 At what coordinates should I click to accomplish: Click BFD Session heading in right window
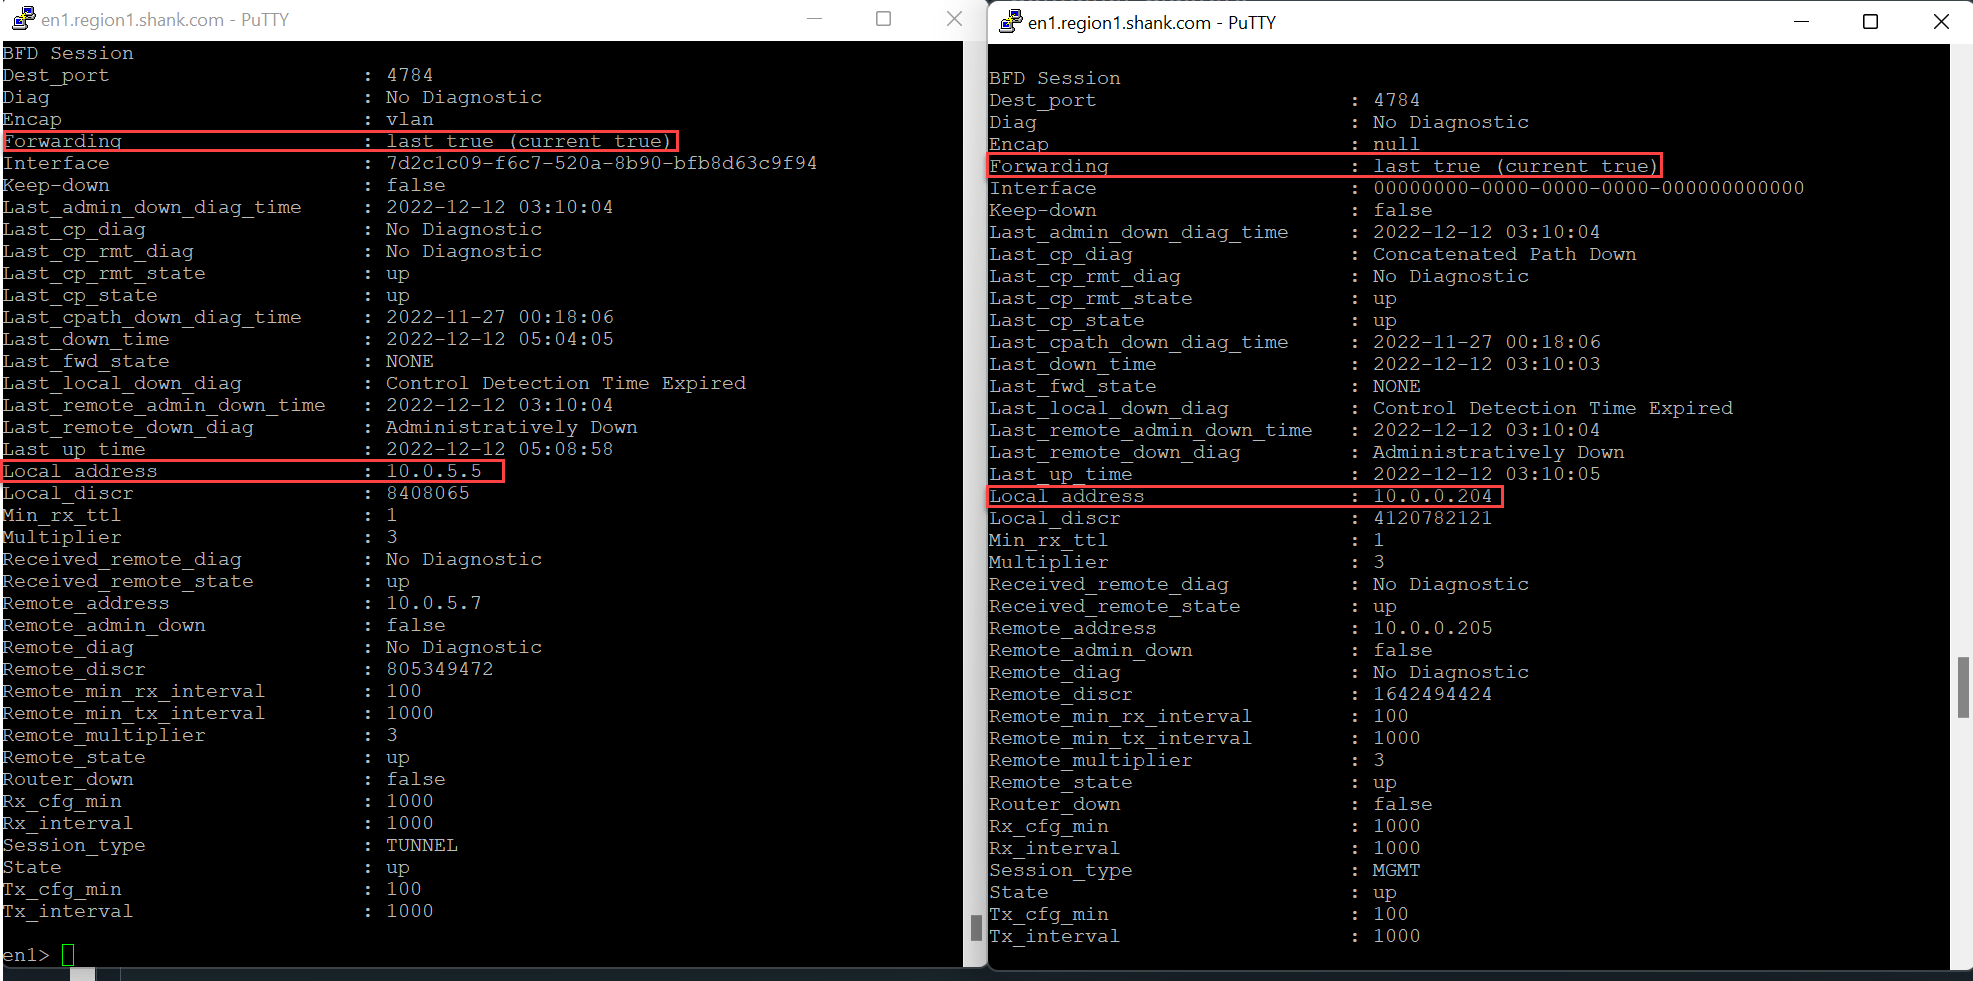point(1055,78)
